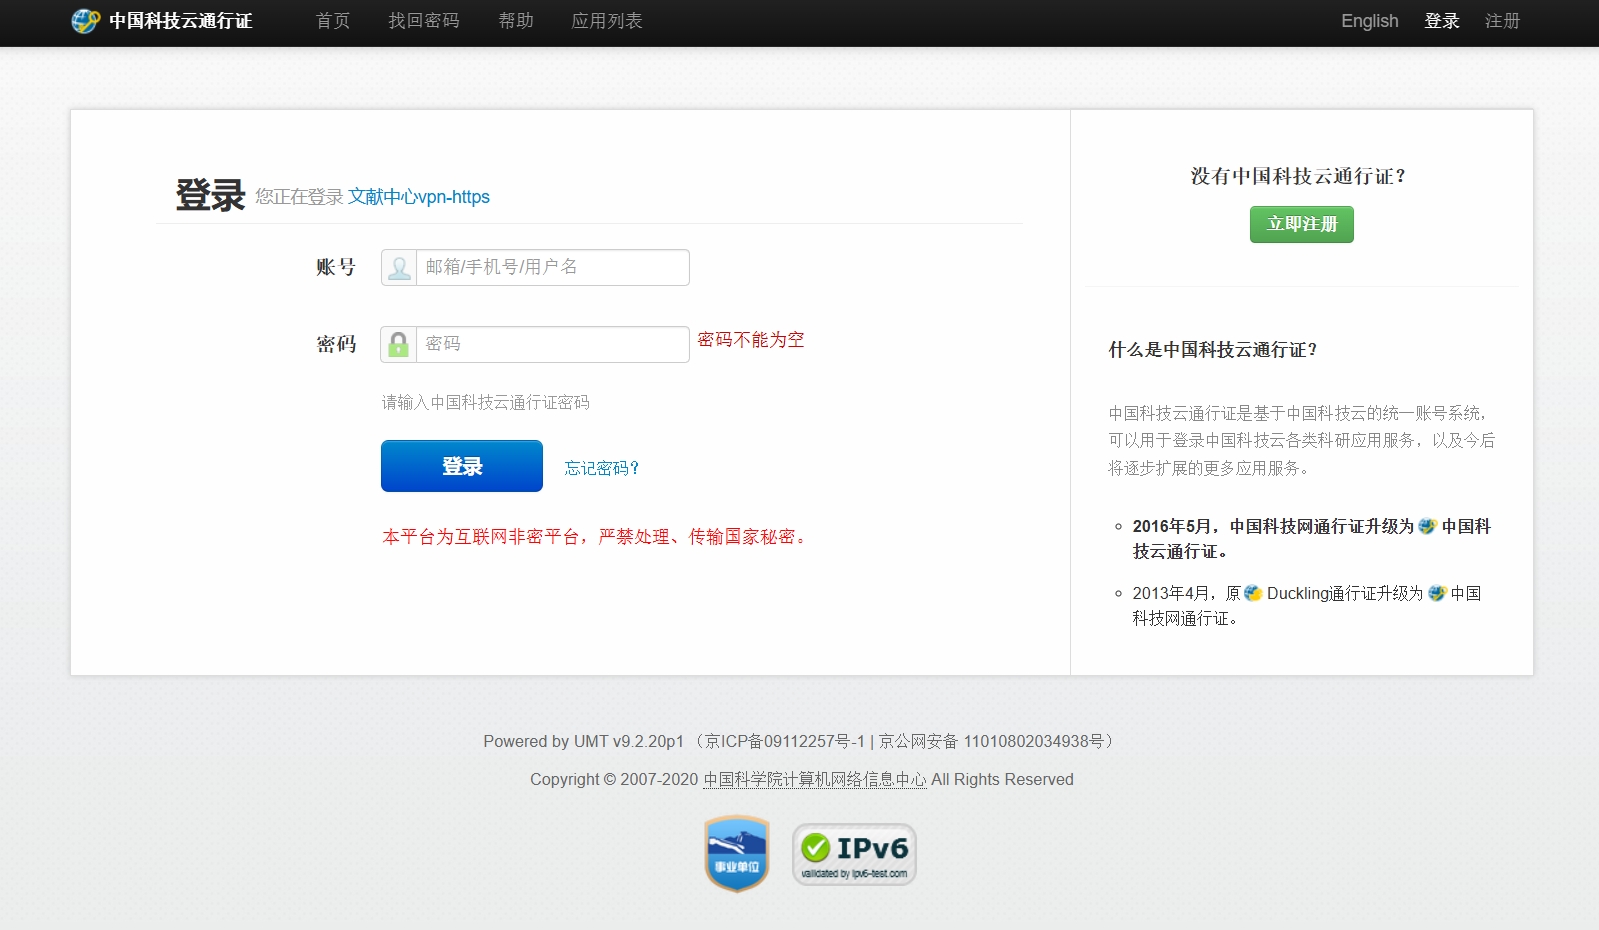
Task: Click the blue 登录 submit button
Action: coord(462,466)
